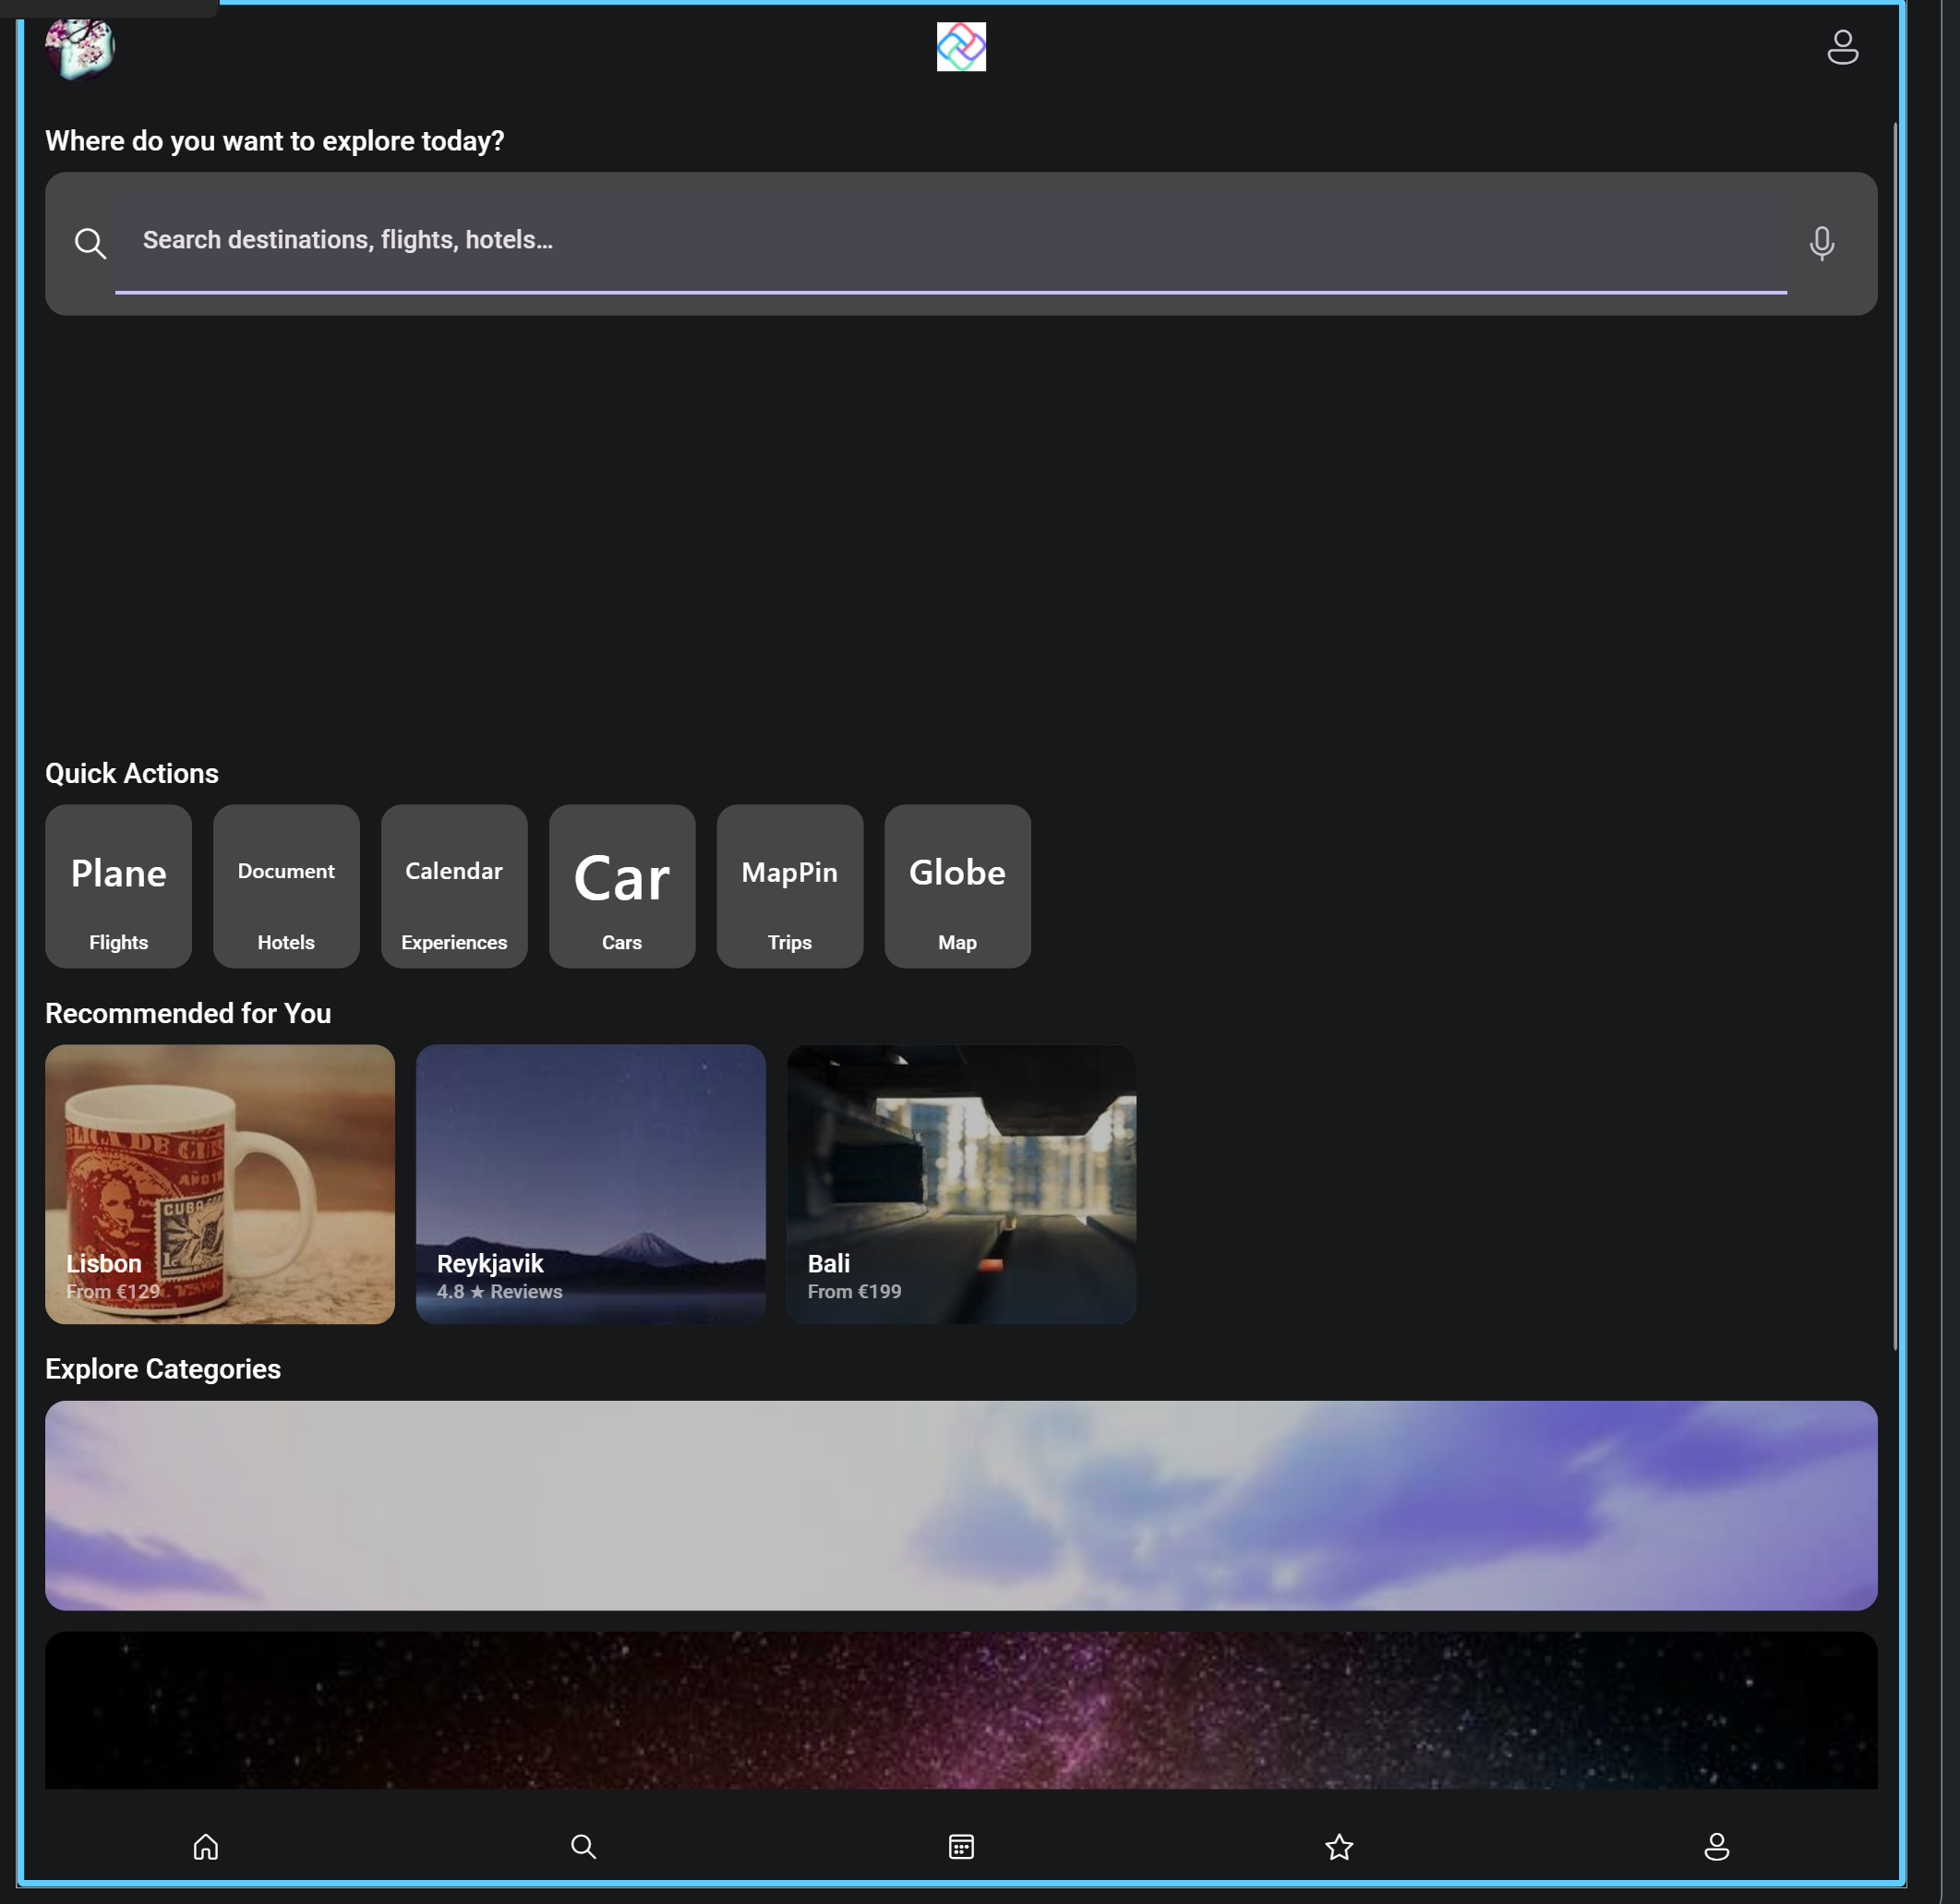Open the Lisbon recommendation card
The height and width of the screenshot is (1904, 1960).
[220, 1184]
